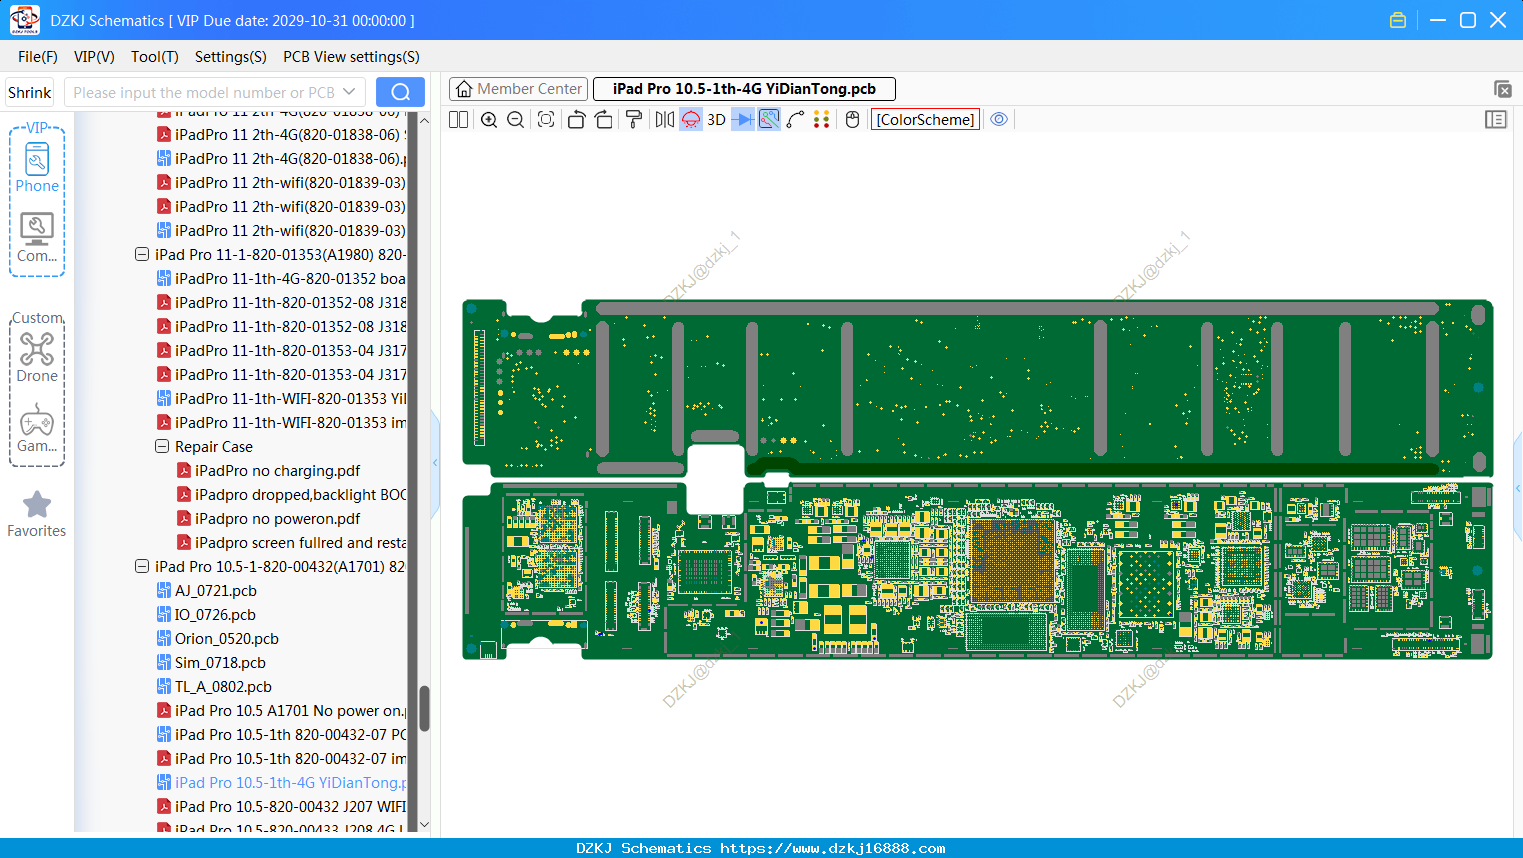Click the tree scroll up arrow

(x=424, y=120)
